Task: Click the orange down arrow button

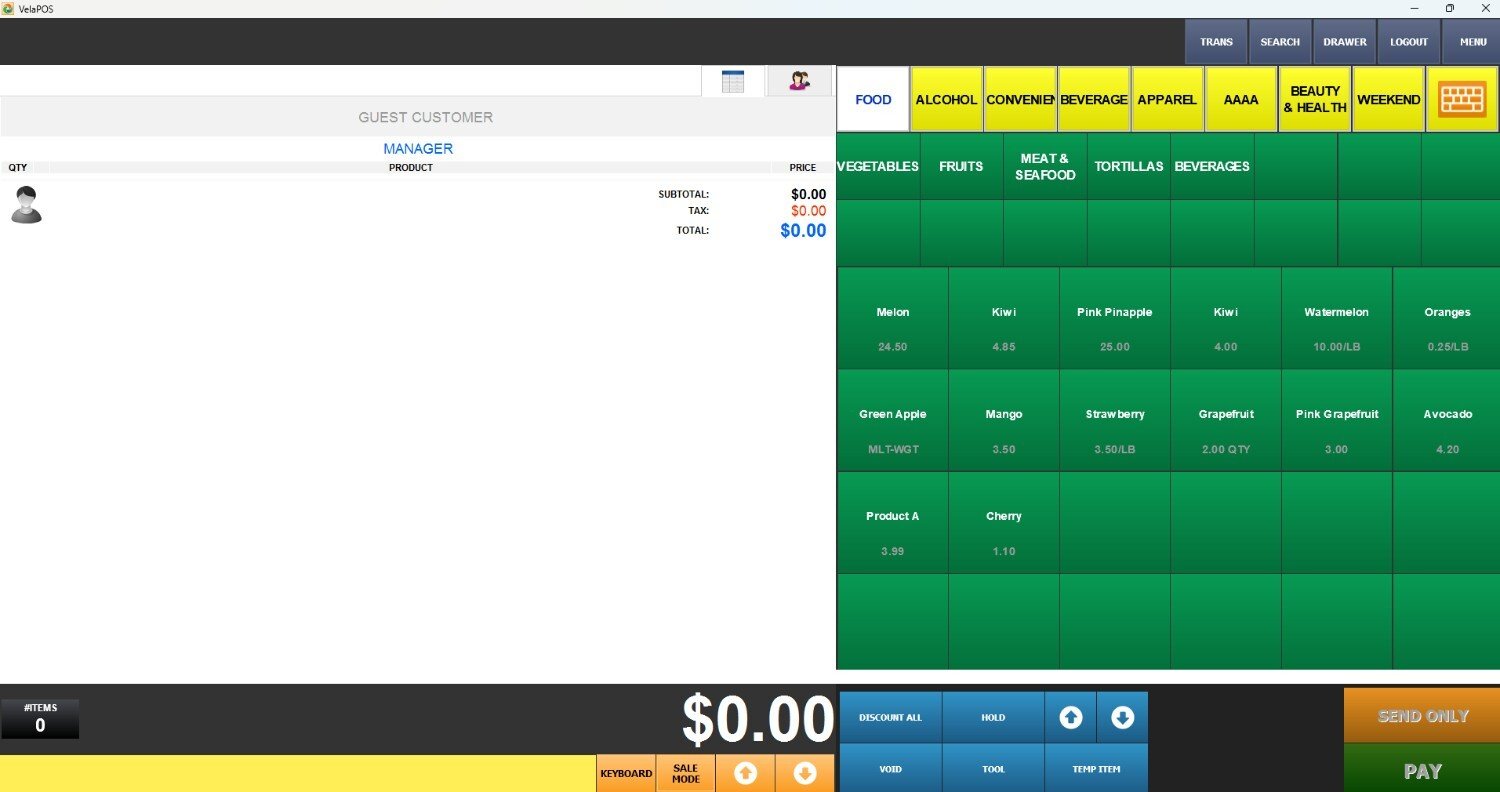Action: pyautogui.click(x=805, y=773)
